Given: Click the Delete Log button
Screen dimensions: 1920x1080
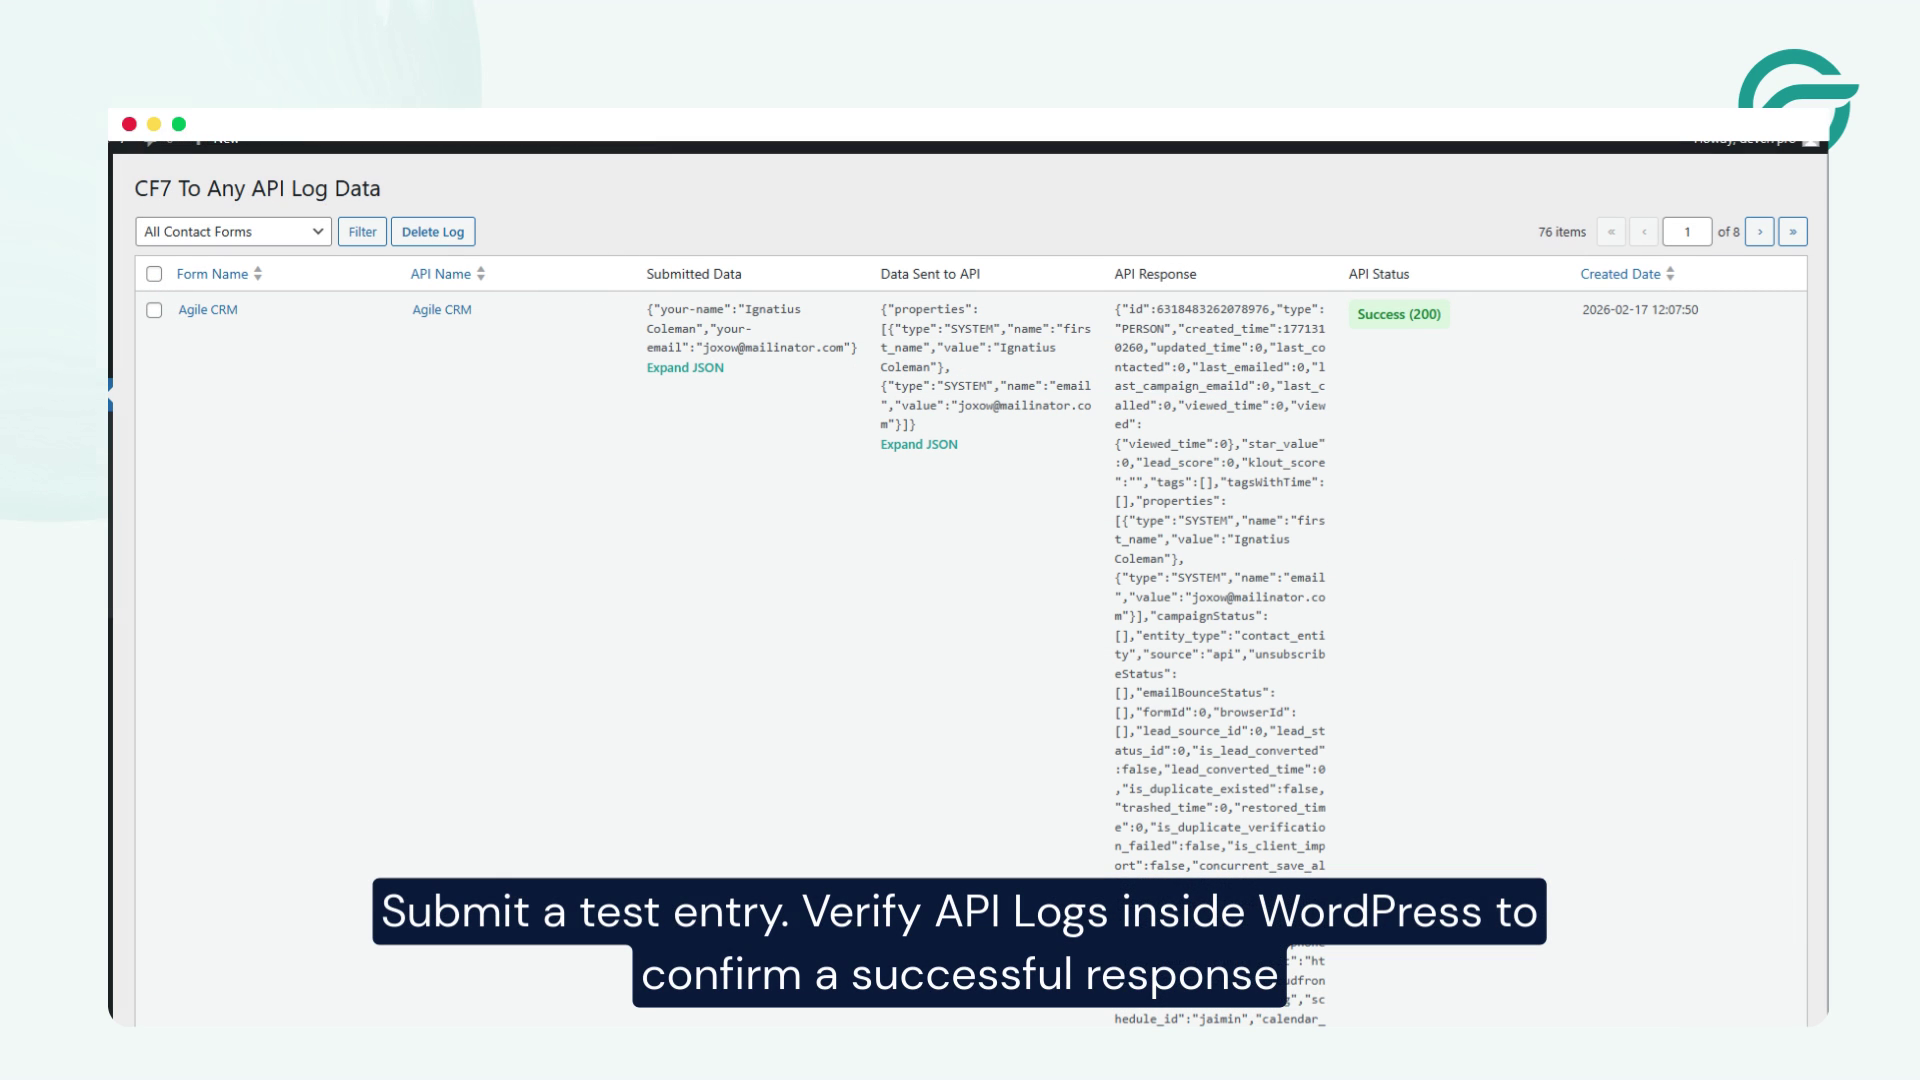Looking at the screenshot, I should point(433,232).
